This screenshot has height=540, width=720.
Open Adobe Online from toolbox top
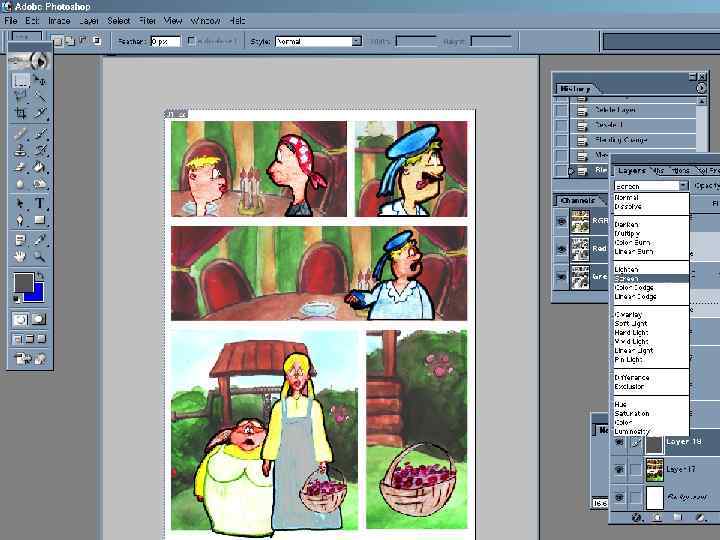(29, 61)
